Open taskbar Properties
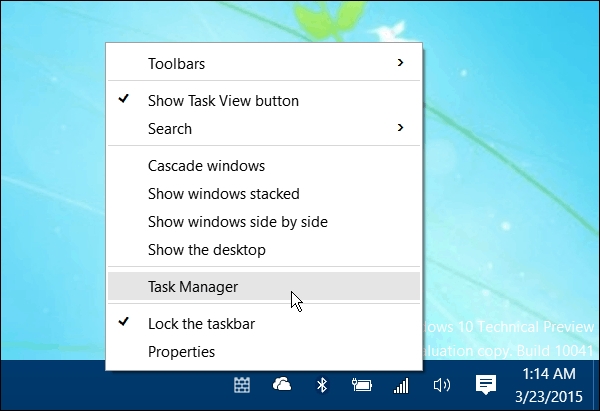The image size is (600, 411). pos(181,352)
